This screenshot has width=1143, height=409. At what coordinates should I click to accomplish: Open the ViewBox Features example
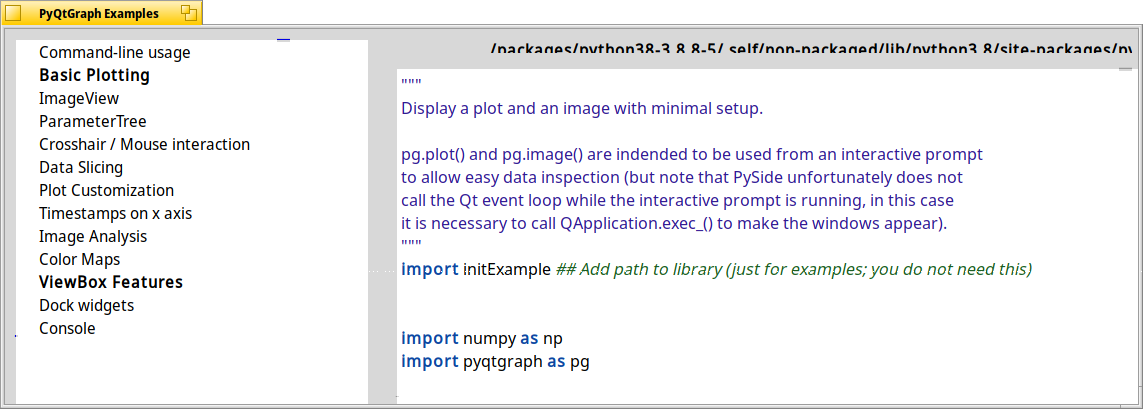tap(111, 282)
